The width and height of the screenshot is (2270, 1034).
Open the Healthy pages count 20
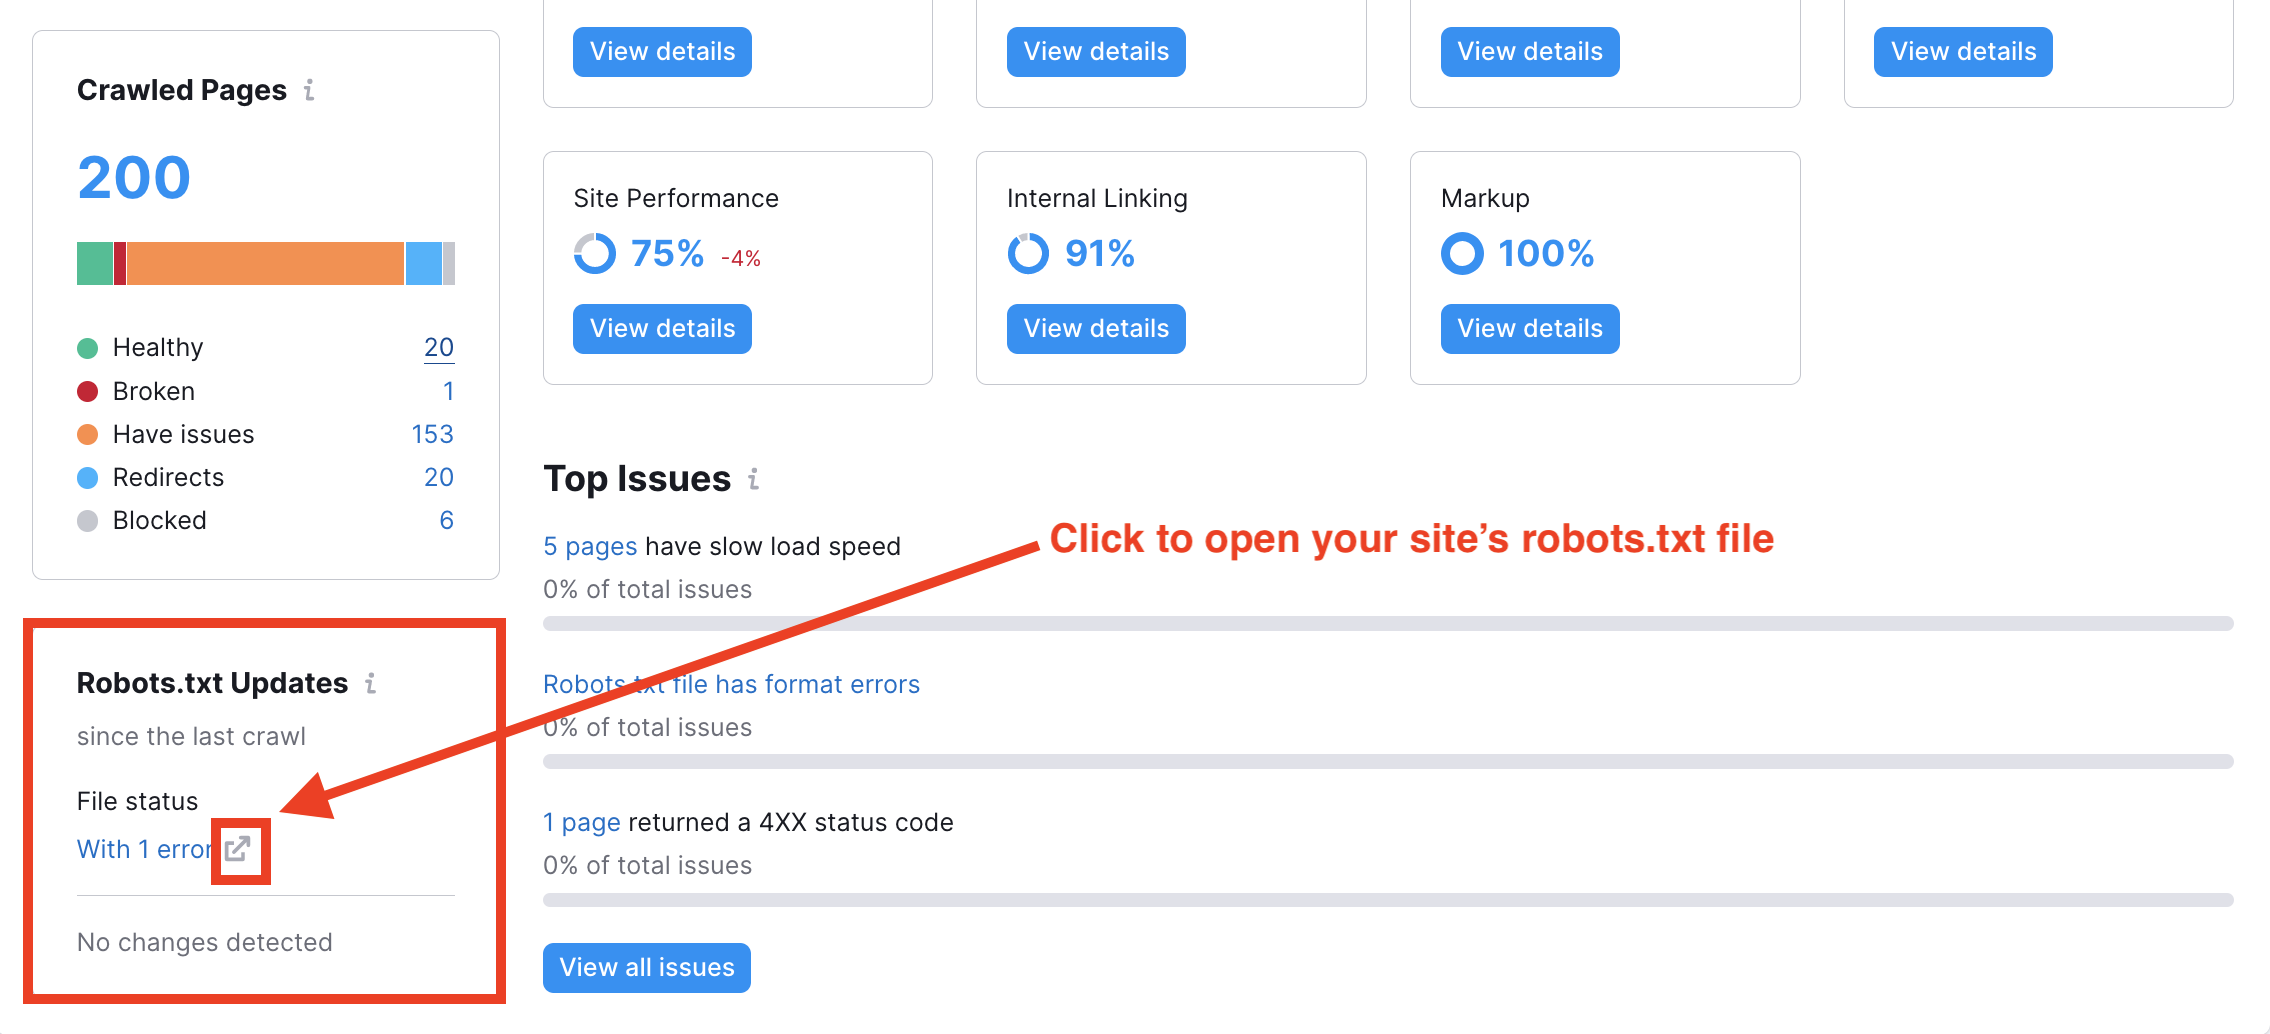(439, 347)
